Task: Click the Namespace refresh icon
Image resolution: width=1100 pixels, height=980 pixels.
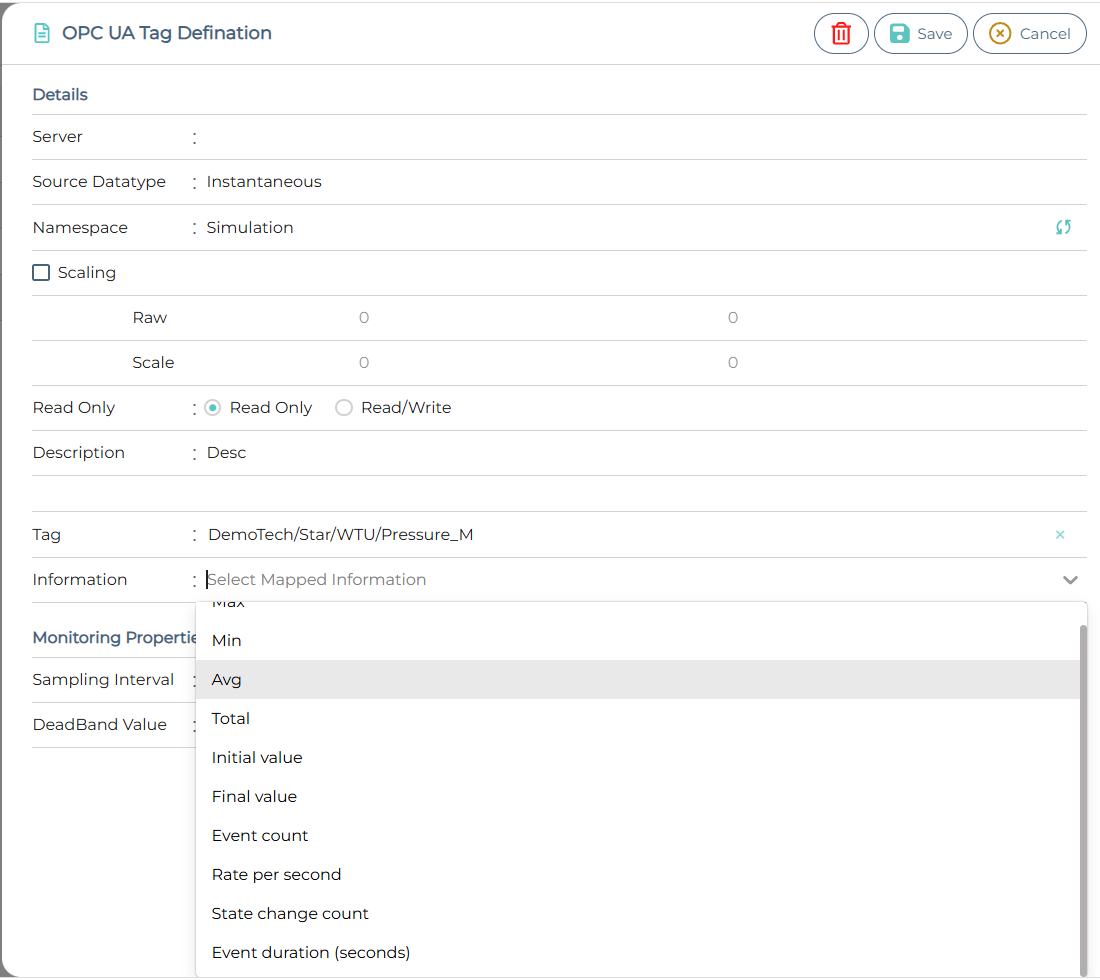Action: [1063, 227]
